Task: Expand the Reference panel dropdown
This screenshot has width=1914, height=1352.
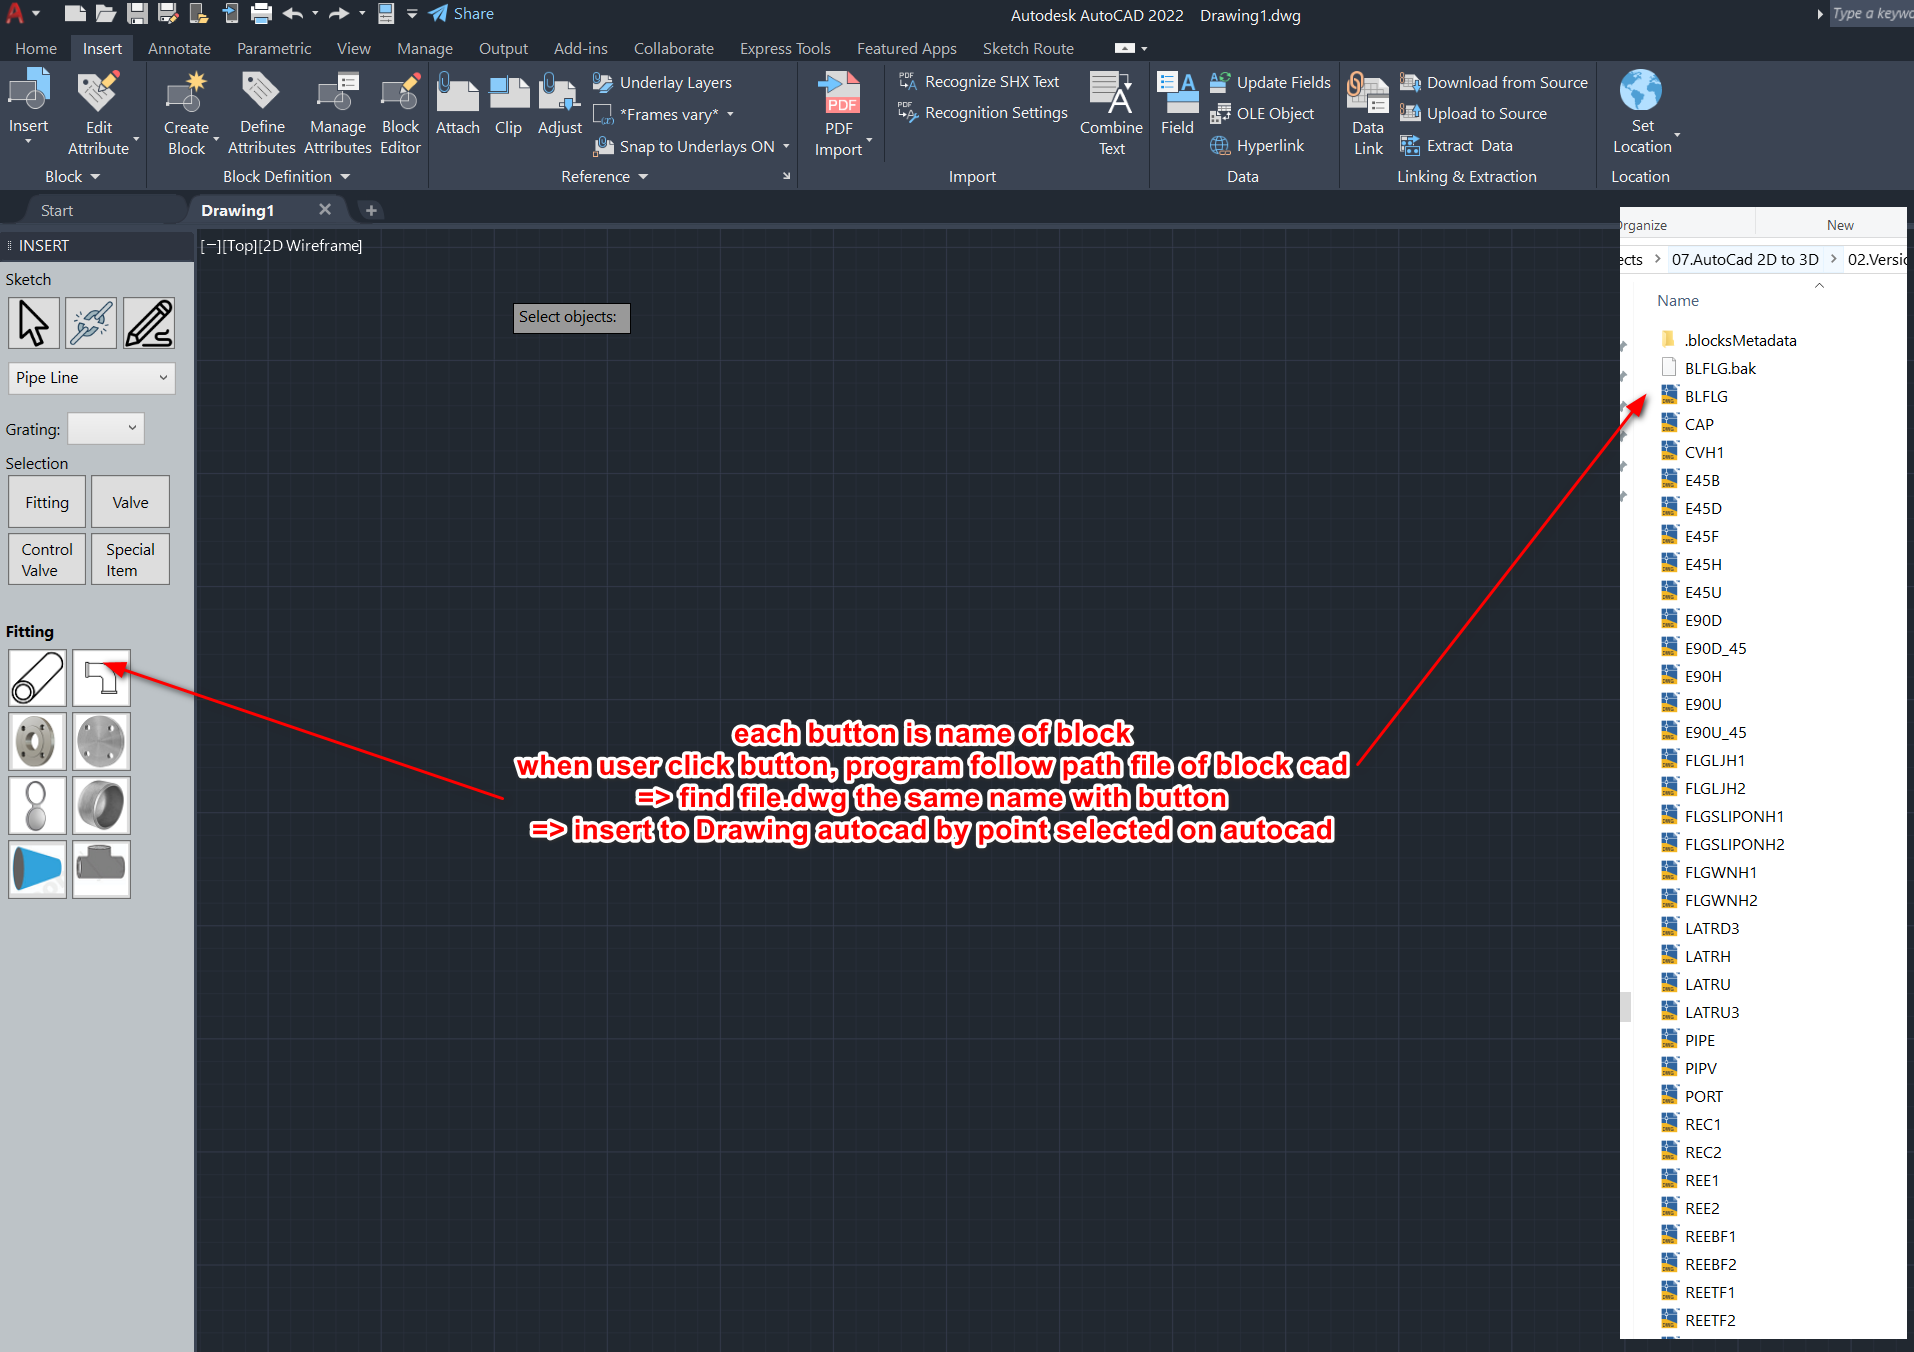Action: pyautogui.click(x=605, y=176)
